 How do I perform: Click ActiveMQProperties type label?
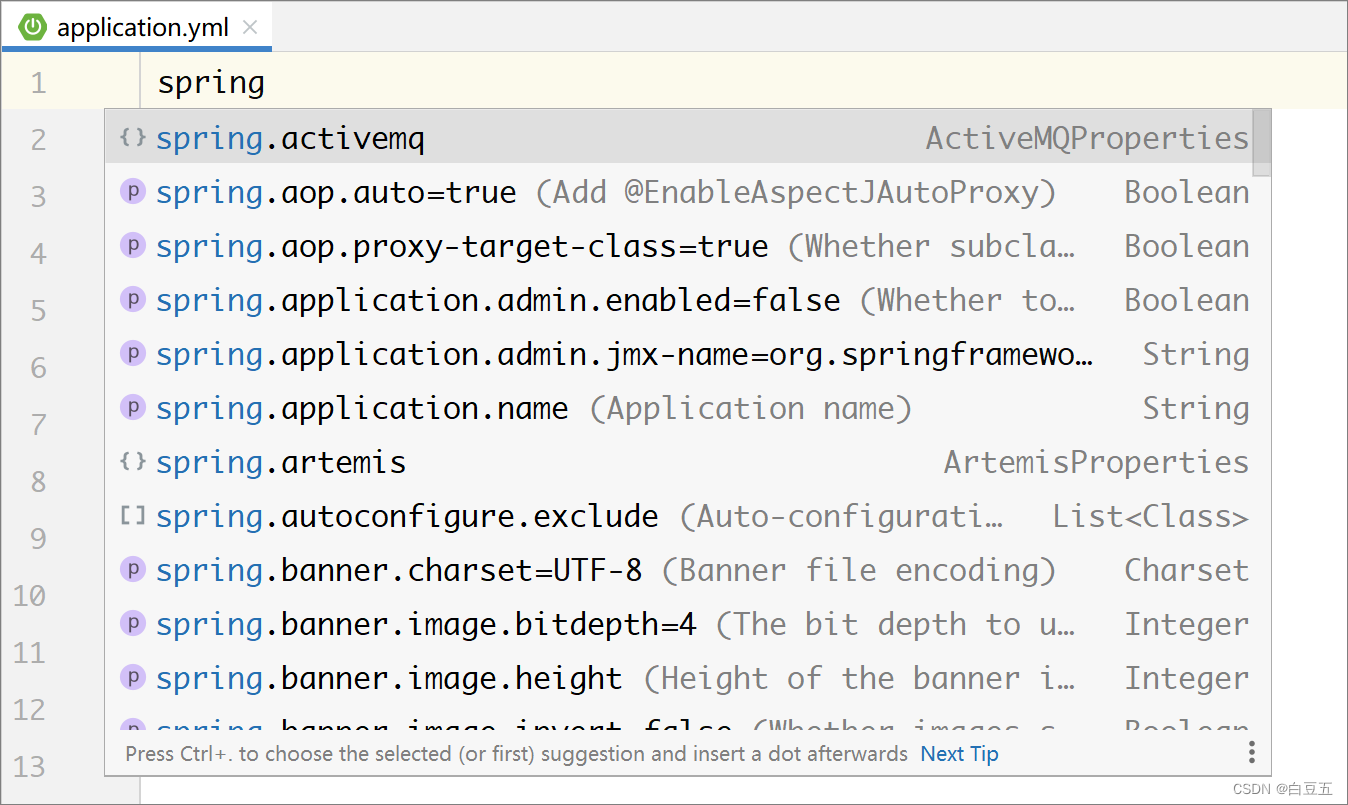point(1087,138)
